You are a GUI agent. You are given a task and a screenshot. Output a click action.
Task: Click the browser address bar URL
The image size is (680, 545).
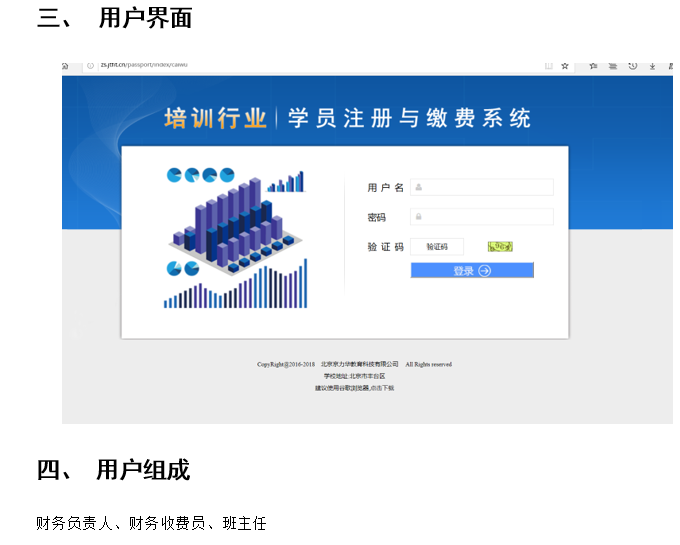[144, 65]
